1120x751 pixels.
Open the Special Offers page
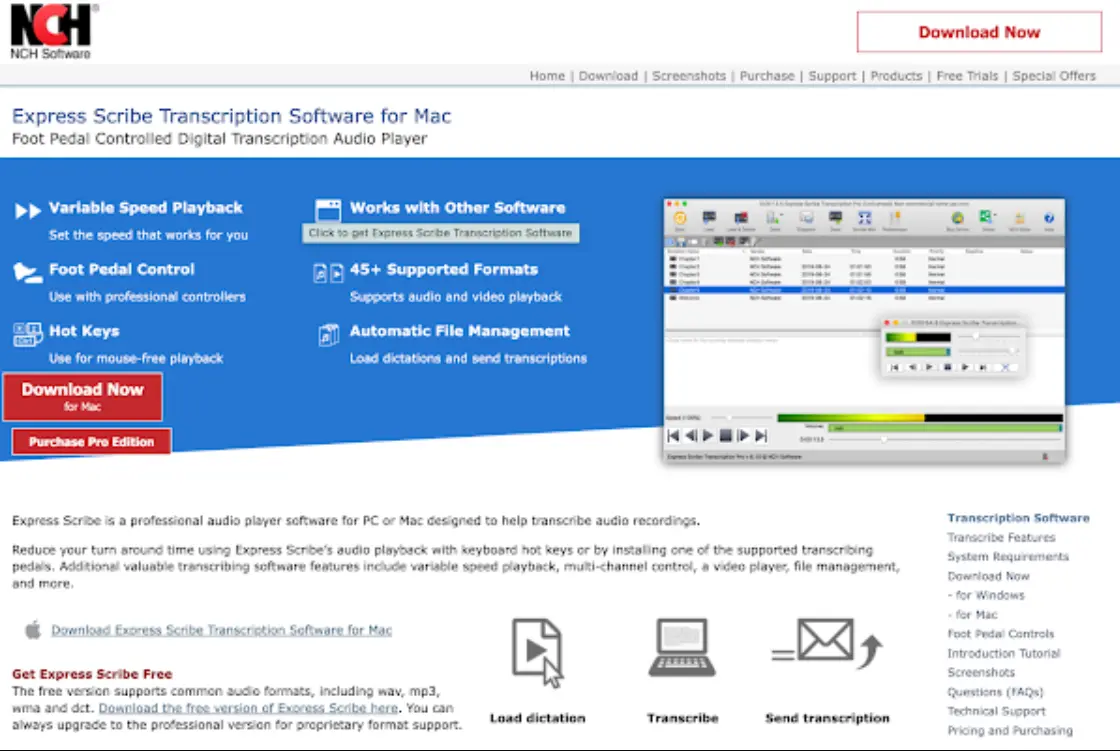point(1053,75)
